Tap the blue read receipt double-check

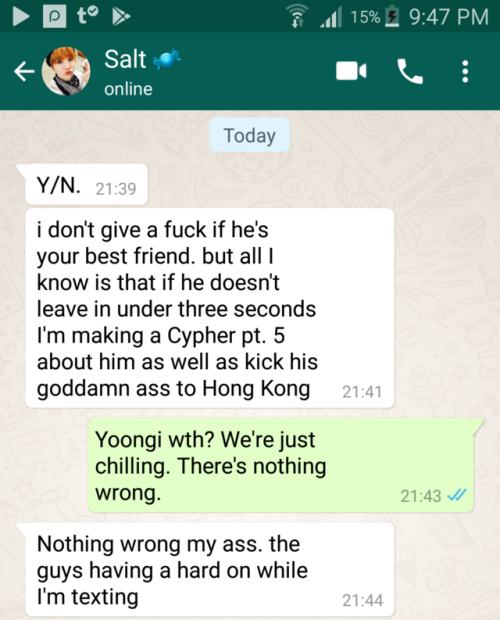pyautogui.click(x=457, y=495)
